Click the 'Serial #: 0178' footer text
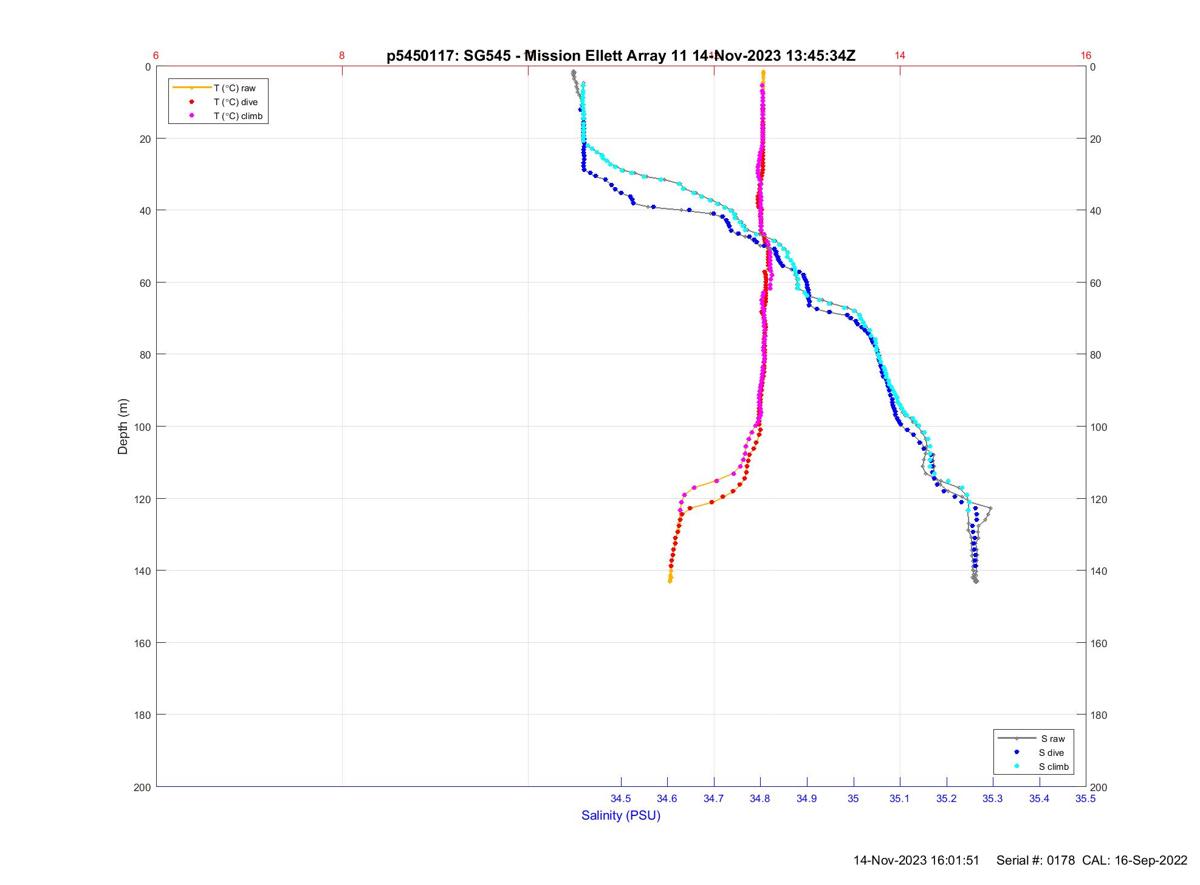The width and height of the screenshot is (1200, 885). point(1038,860)
